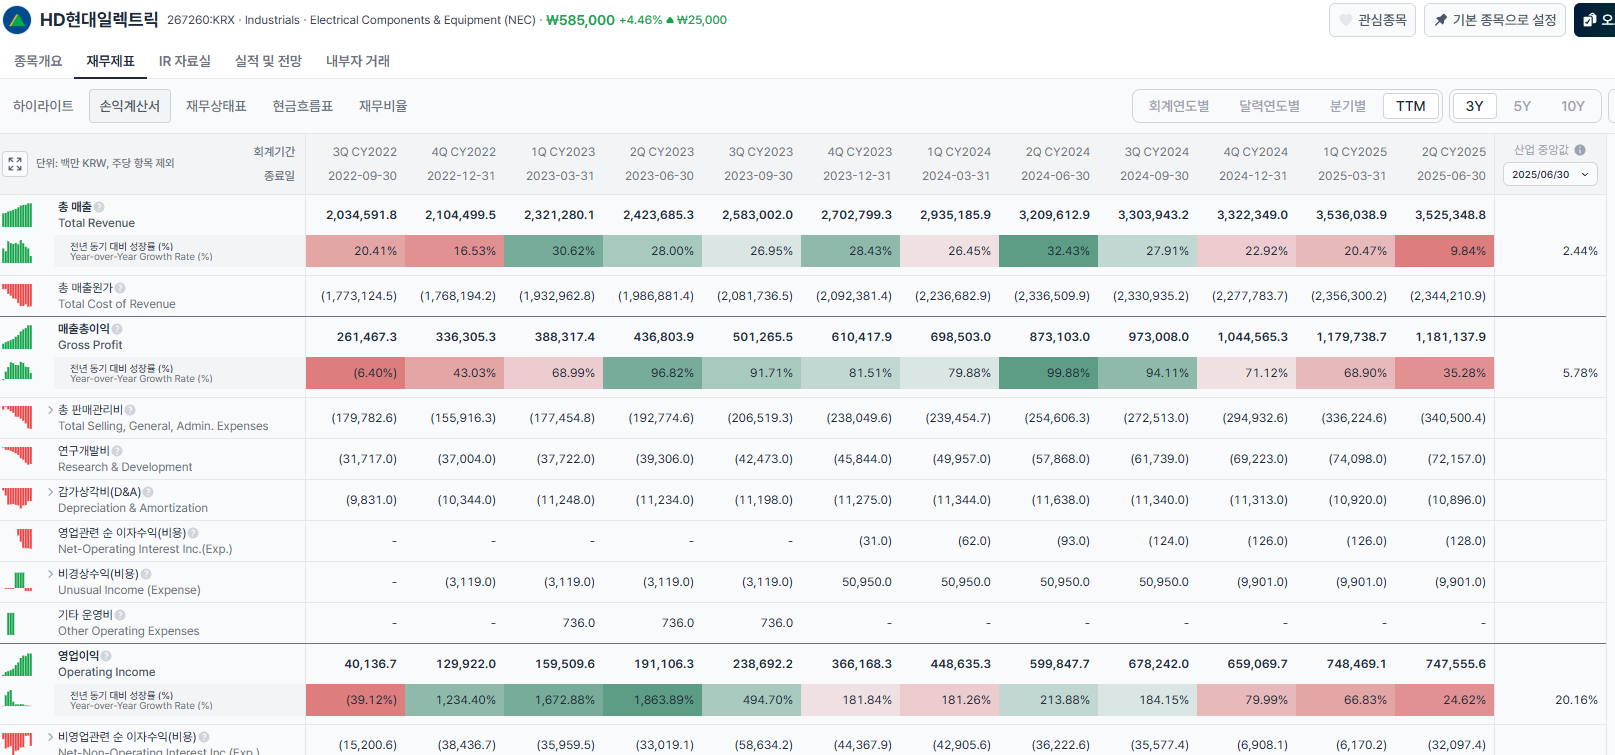Click the info icon next to 산업 중앙값
1615x755 pixels.
[1580, 150]
